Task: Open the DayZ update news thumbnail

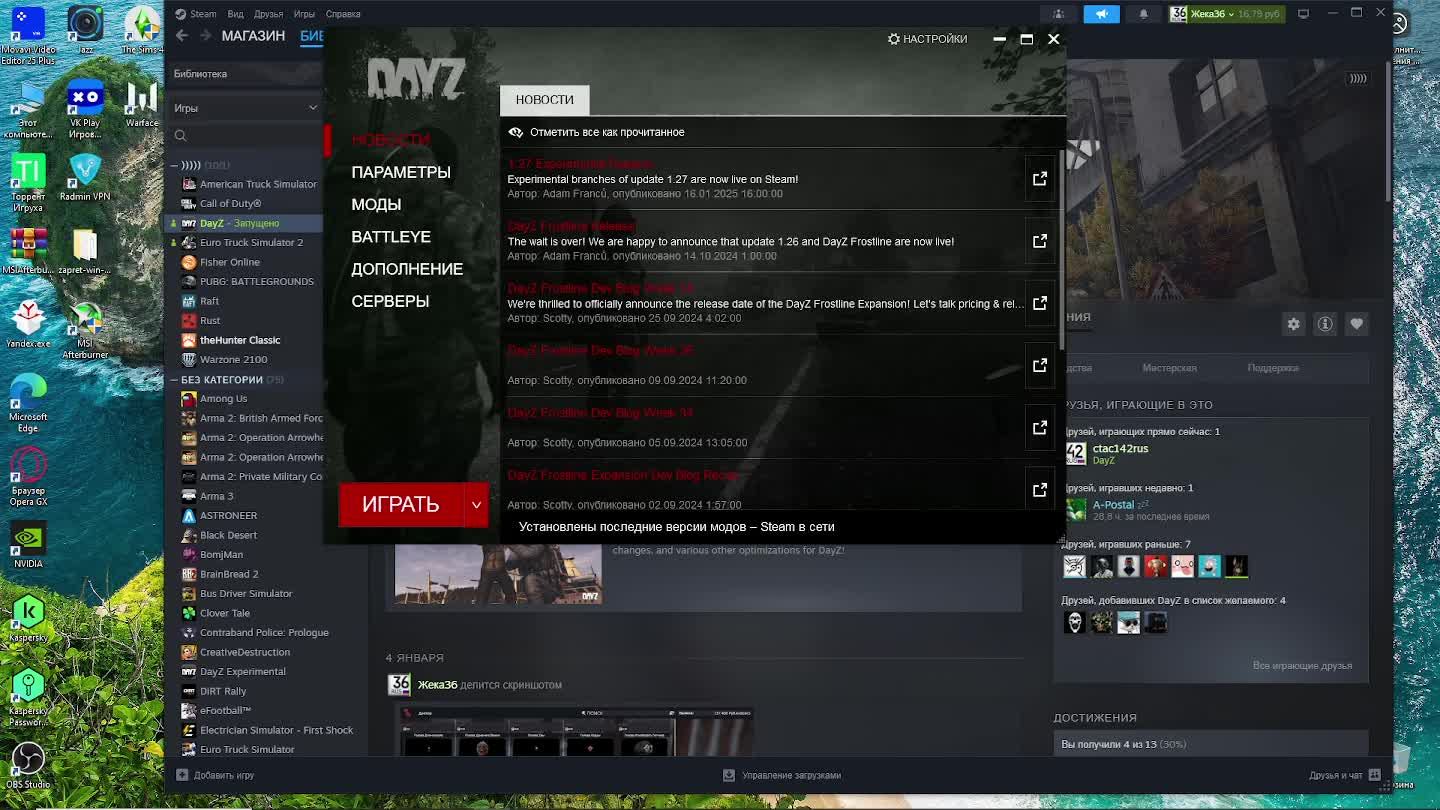Action: pos(498,574)
